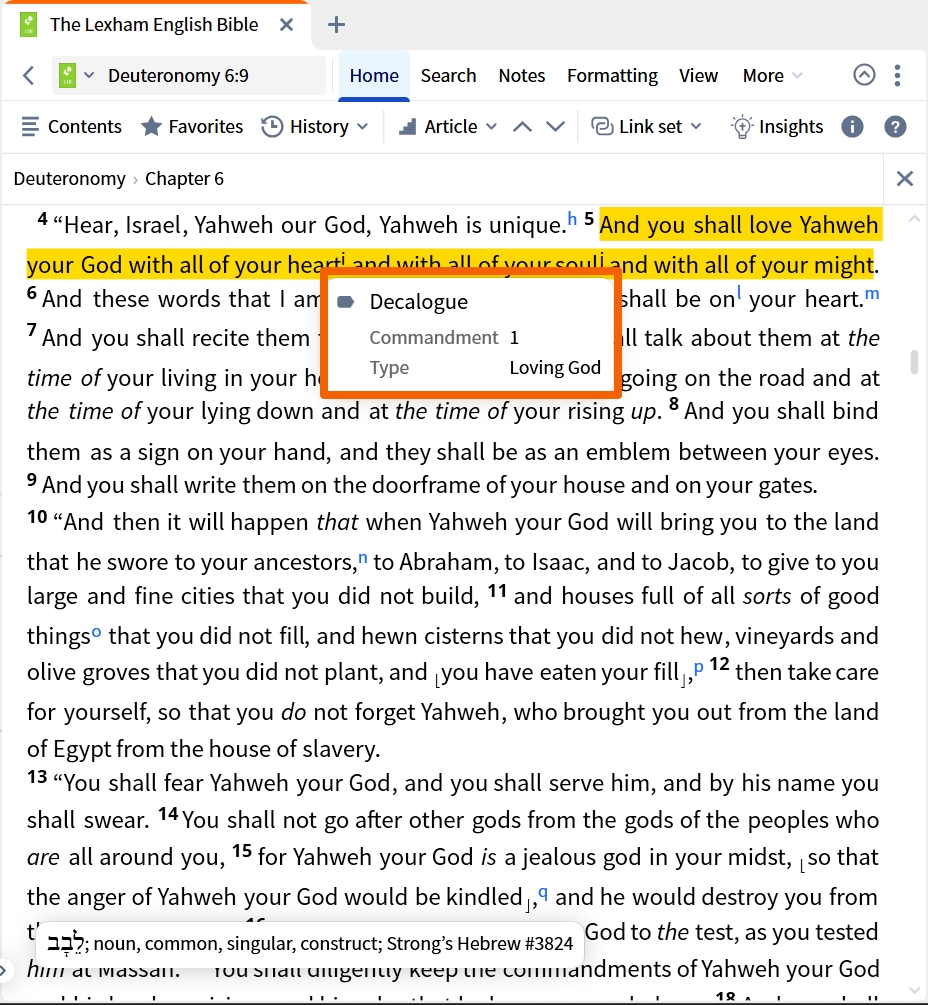Close the Lexham English Bible tab
This screenshot has width=928, height=1005.
pos(286,25)
